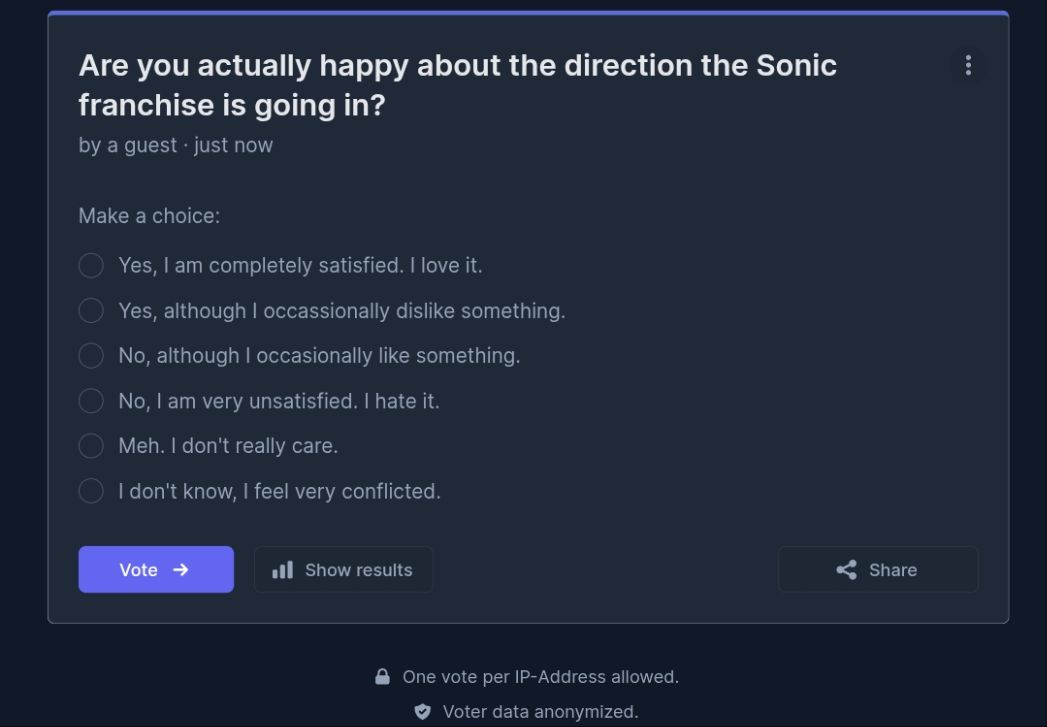Screen dimensions: 1047x727
Task: Choose "Yes, although I occassionally dislike something"
Action: coord(91,311)
